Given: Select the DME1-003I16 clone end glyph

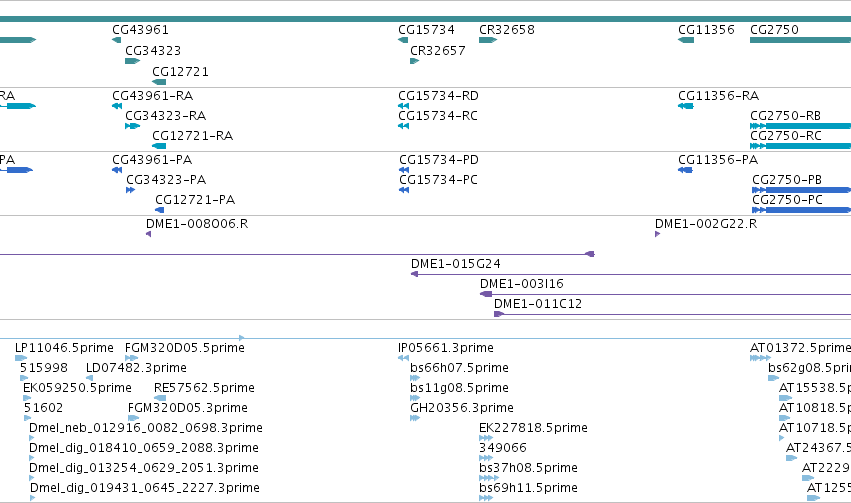Looking at the screenshot, I should pyautogui.click(x=486, y=295).
